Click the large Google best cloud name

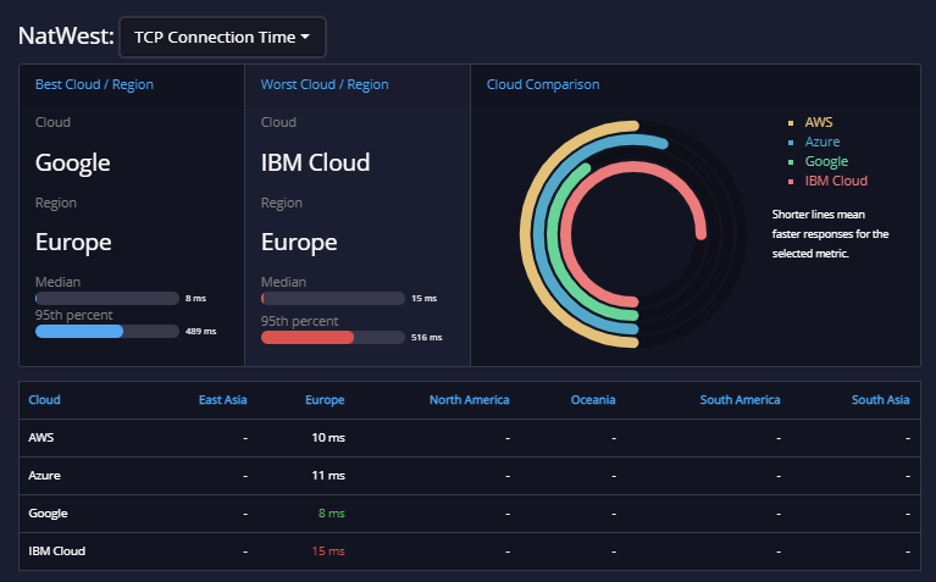(73, 163)
